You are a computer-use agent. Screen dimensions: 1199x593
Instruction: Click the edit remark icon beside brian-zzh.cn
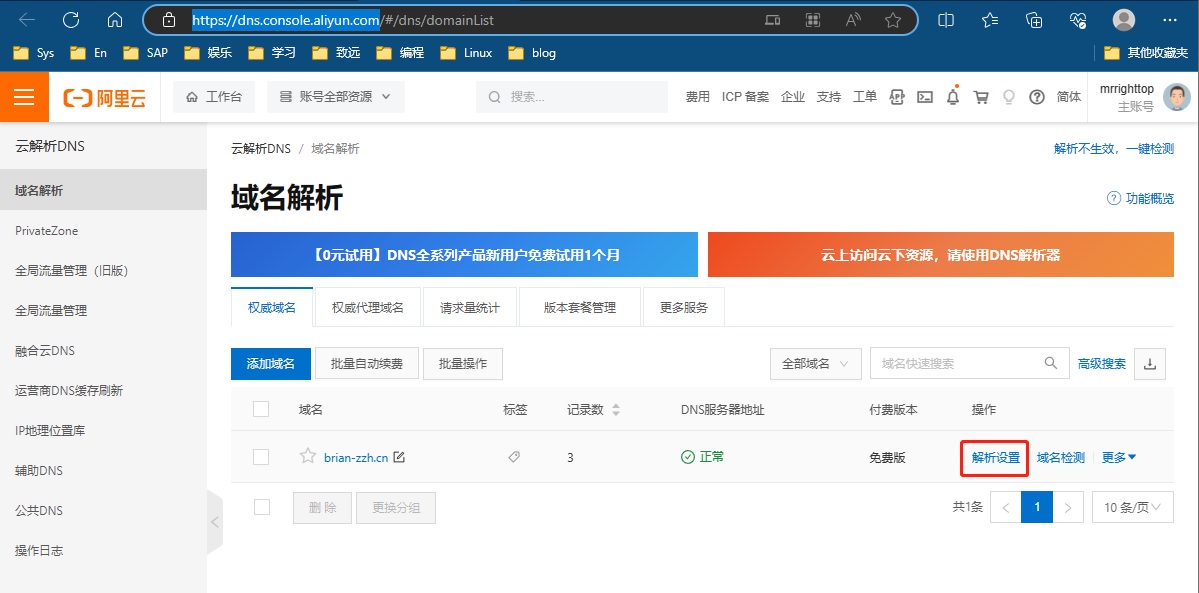point(399,458)
